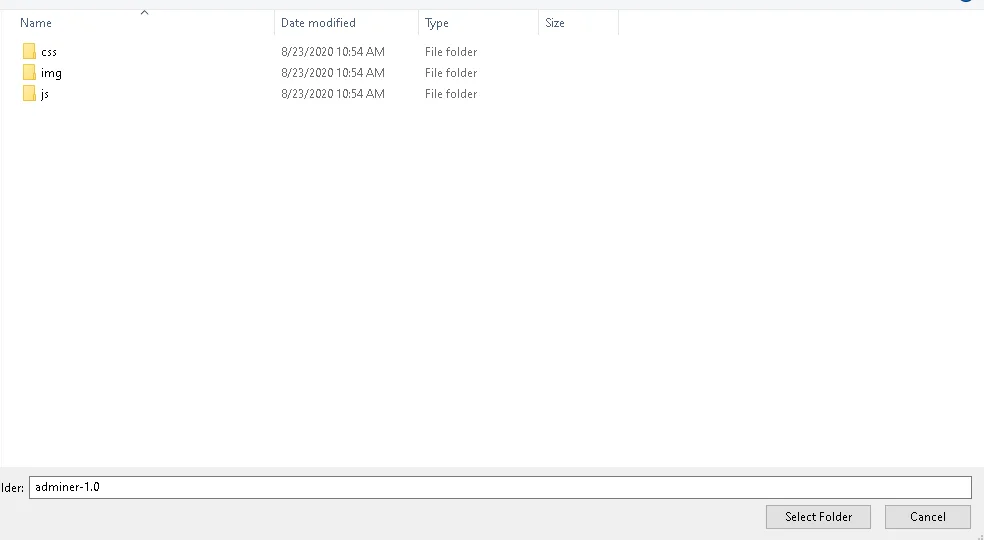Click the img row date modified value
Screen dimensions: 984x540
pos(333,73)
